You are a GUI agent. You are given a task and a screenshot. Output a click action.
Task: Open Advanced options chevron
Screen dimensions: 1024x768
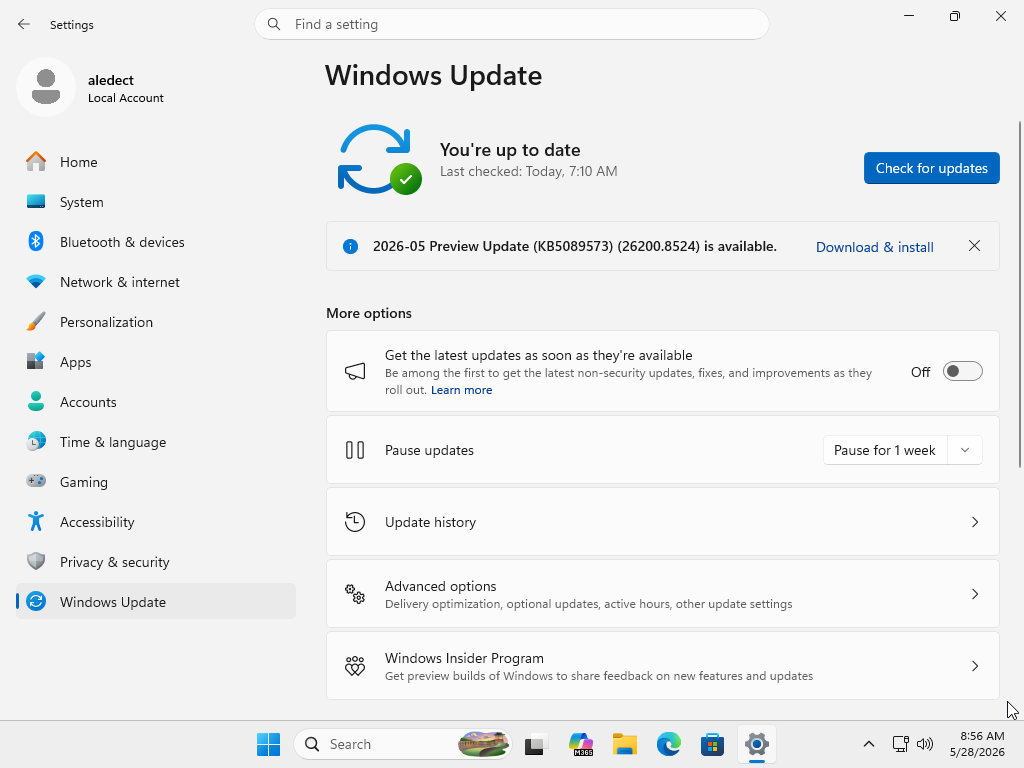click(974, 594)
